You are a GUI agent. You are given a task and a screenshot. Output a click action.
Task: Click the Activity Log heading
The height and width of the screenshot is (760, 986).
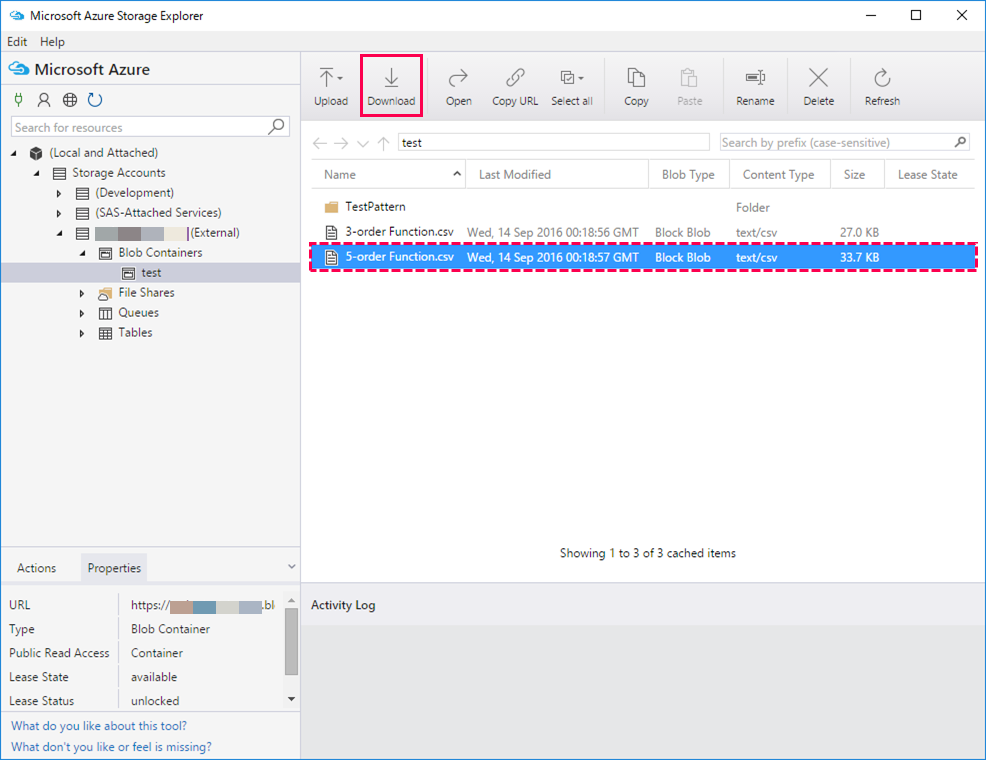click(343, 605)
